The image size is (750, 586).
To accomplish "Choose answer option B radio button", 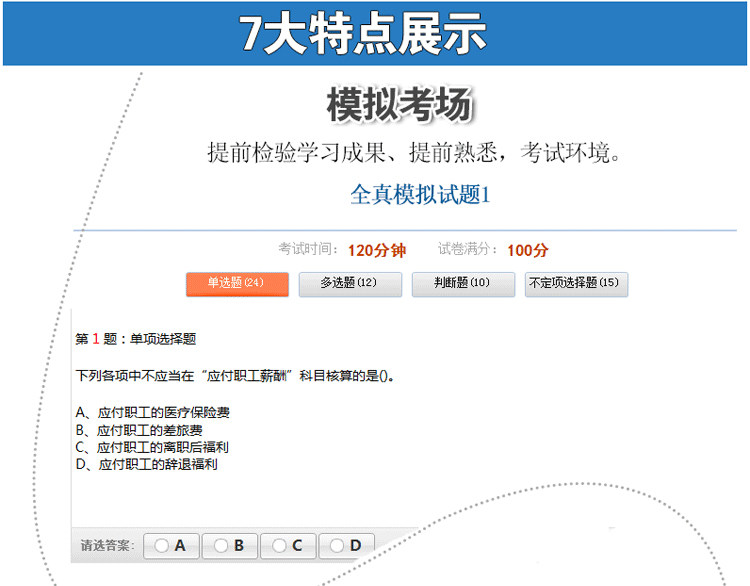I will point(221,545).
